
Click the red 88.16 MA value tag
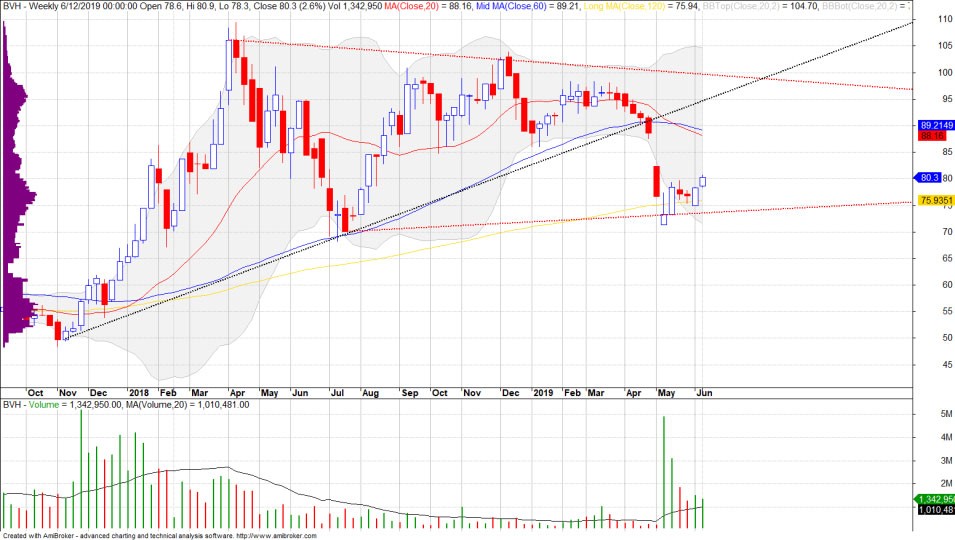pos(932,134)
